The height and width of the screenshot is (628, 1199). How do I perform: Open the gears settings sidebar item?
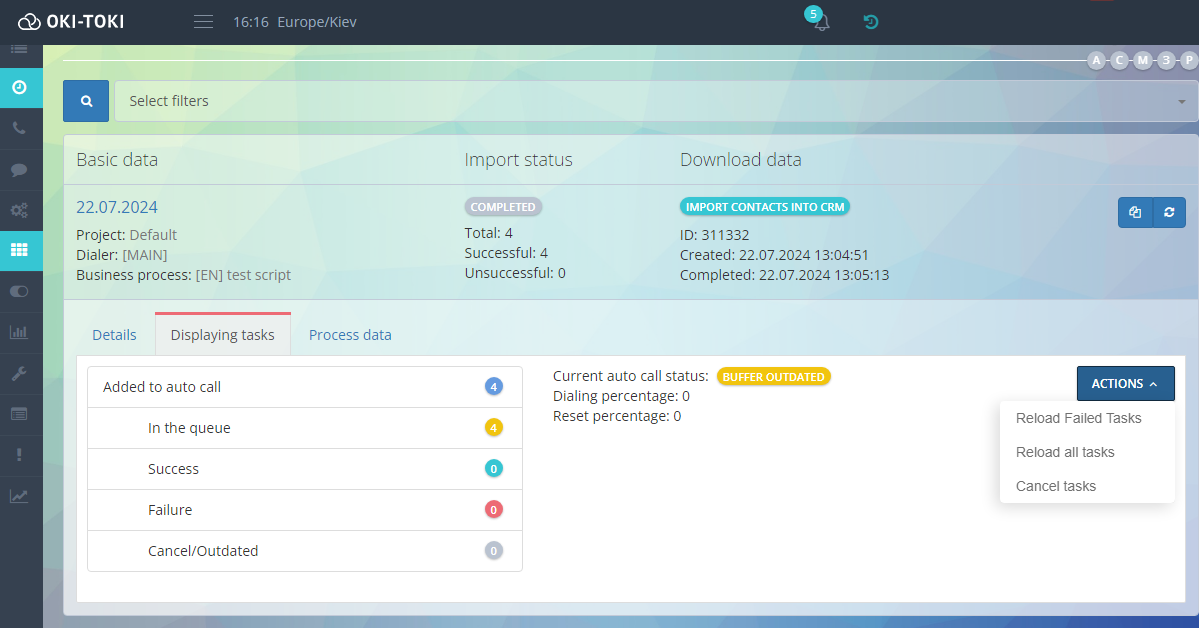tap(19, 211)
